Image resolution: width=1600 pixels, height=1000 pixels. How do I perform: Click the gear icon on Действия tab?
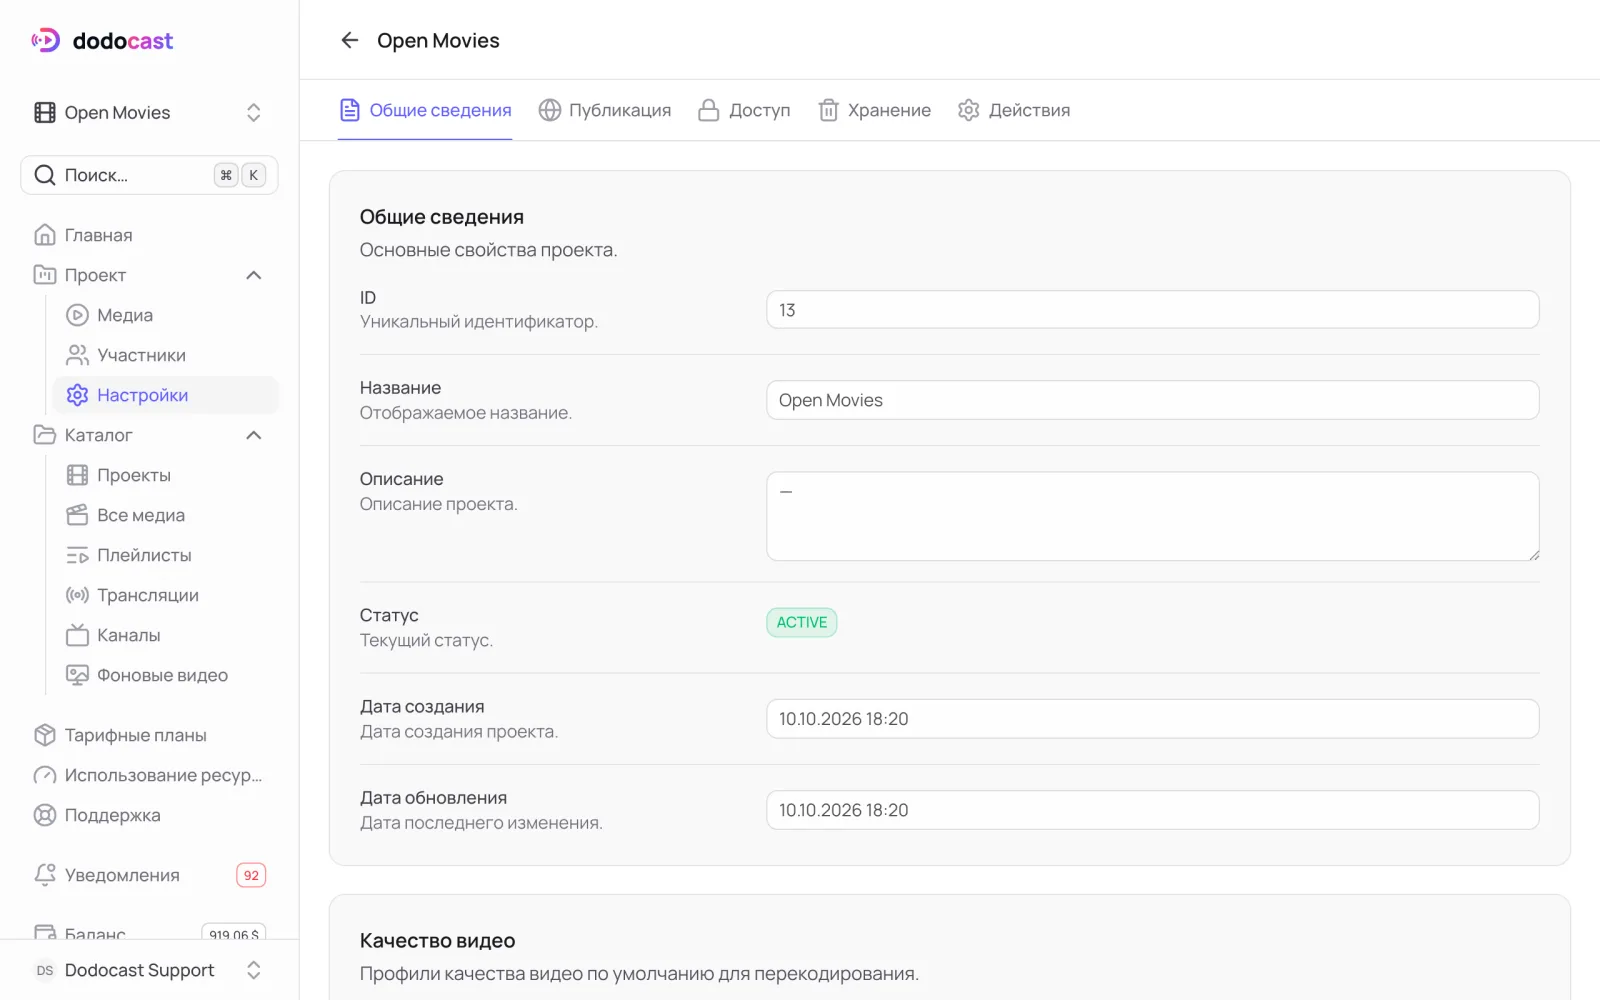[x=968, y=110]
